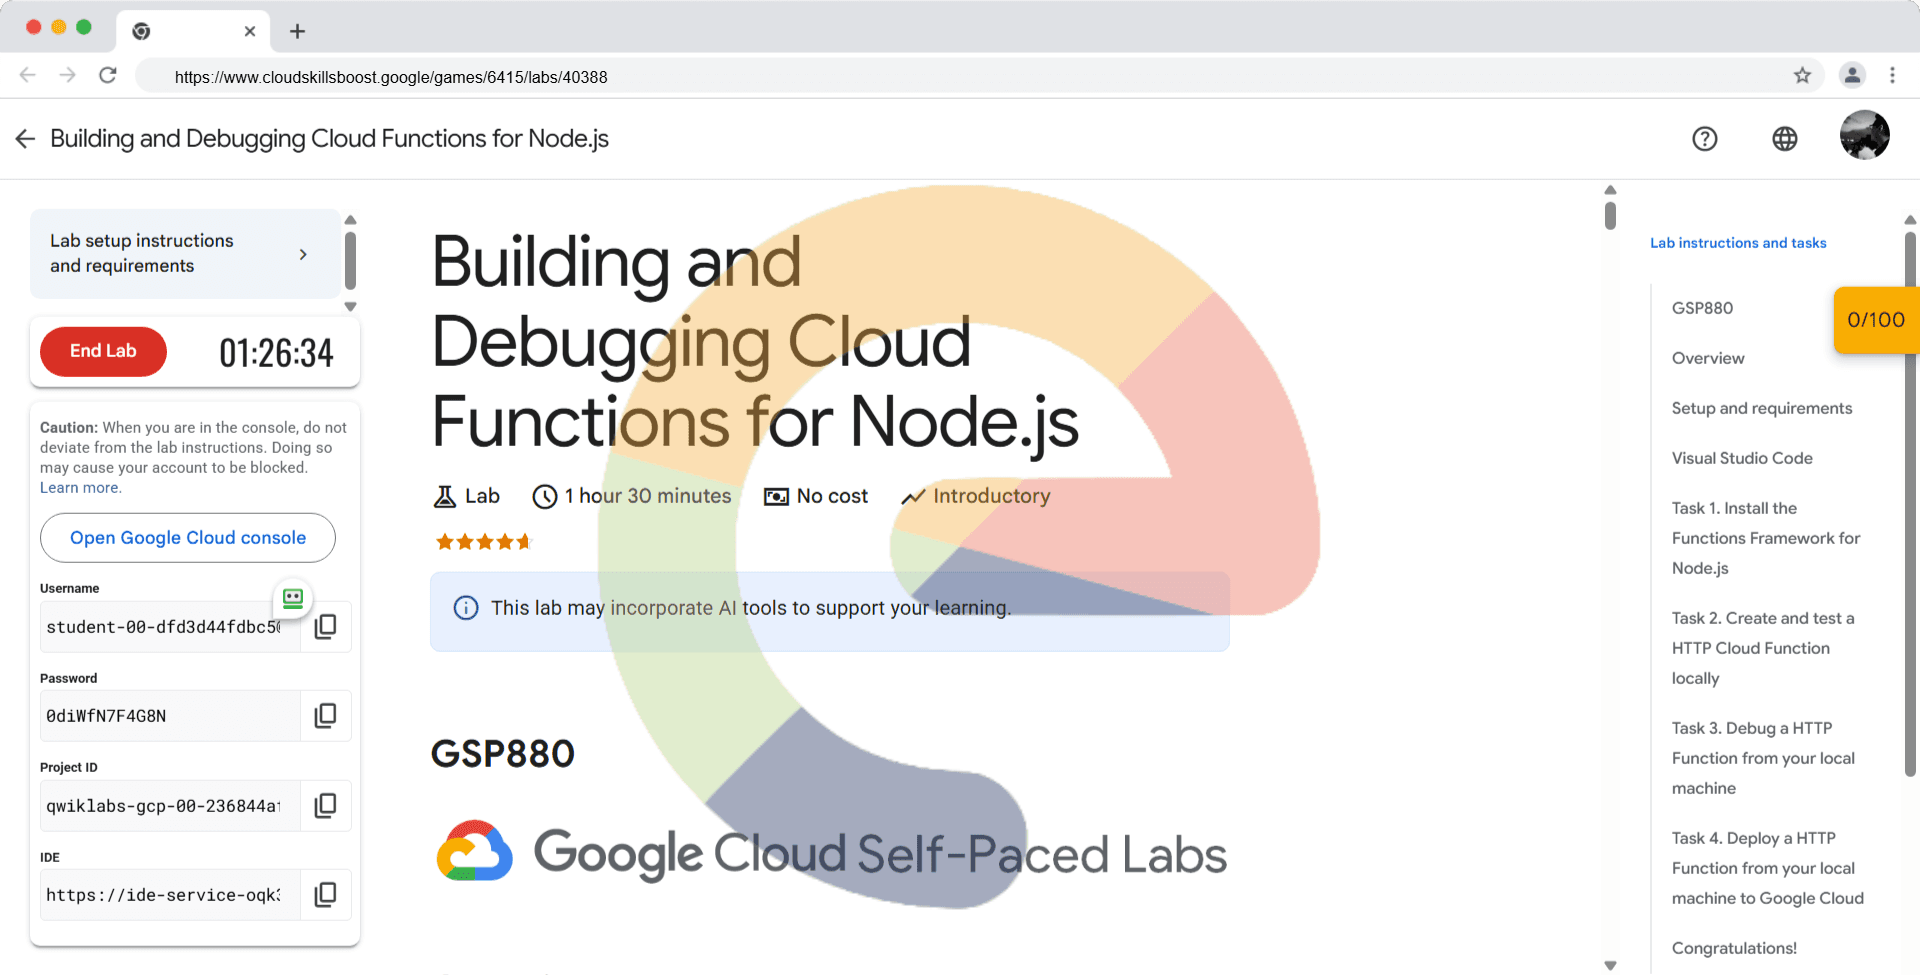Click the GSP880 heading

coord(503,754)
